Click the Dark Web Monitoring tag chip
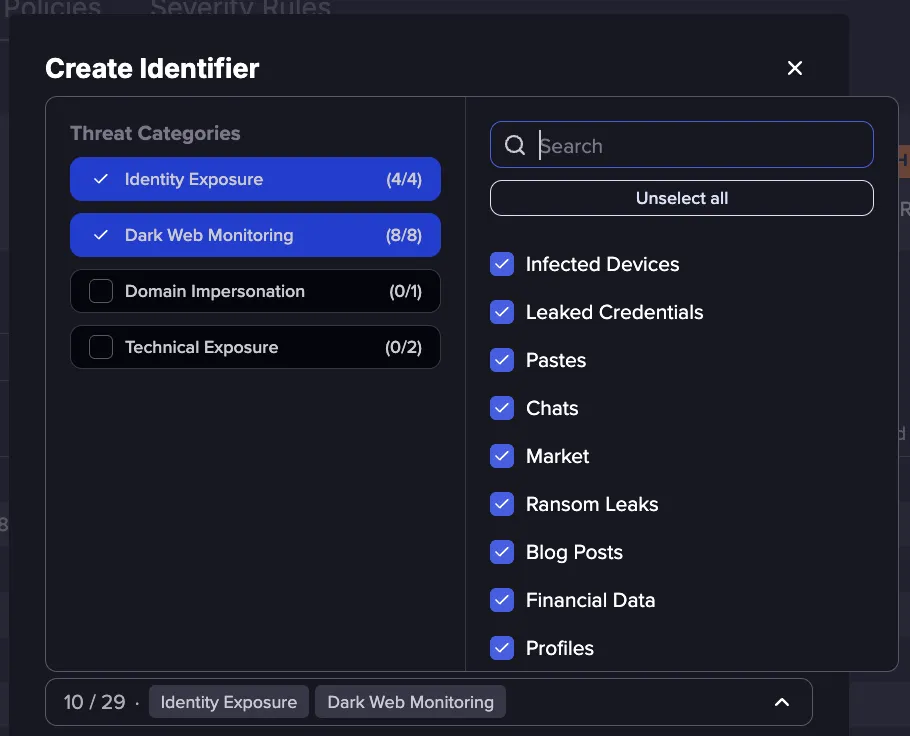 410,702
